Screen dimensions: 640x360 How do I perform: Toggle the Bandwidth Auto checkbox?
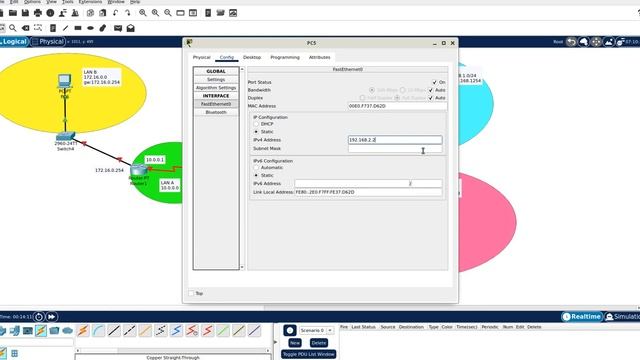[x=431, y=90]
